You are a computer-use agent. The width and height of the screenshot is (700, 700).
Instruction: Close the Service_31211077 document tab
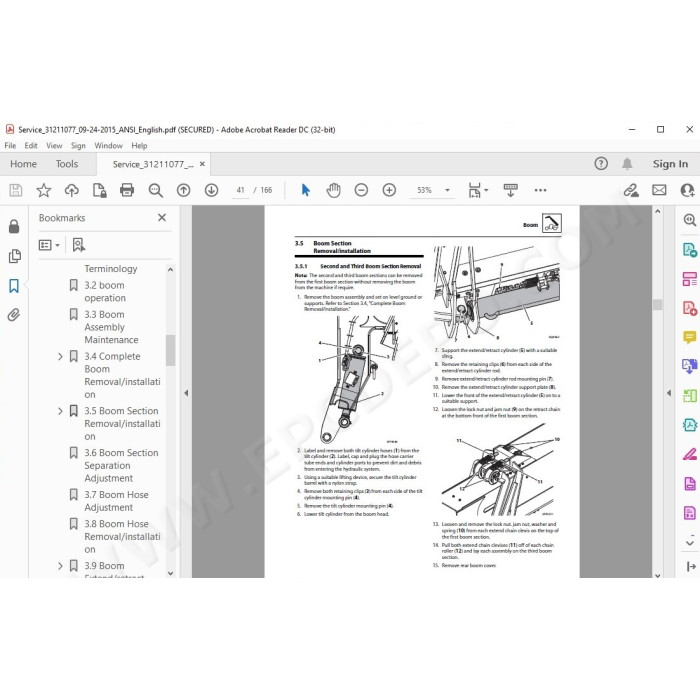click(202, 164)
